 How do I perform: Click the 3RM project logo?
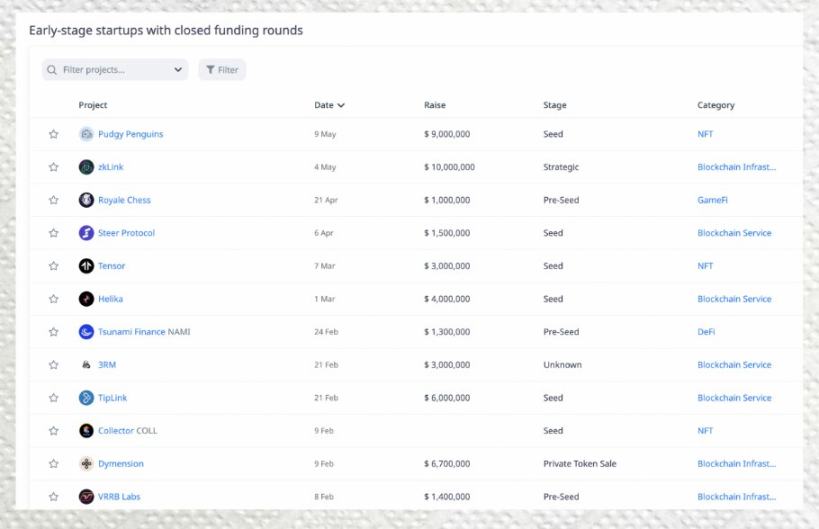pos(86,365)
